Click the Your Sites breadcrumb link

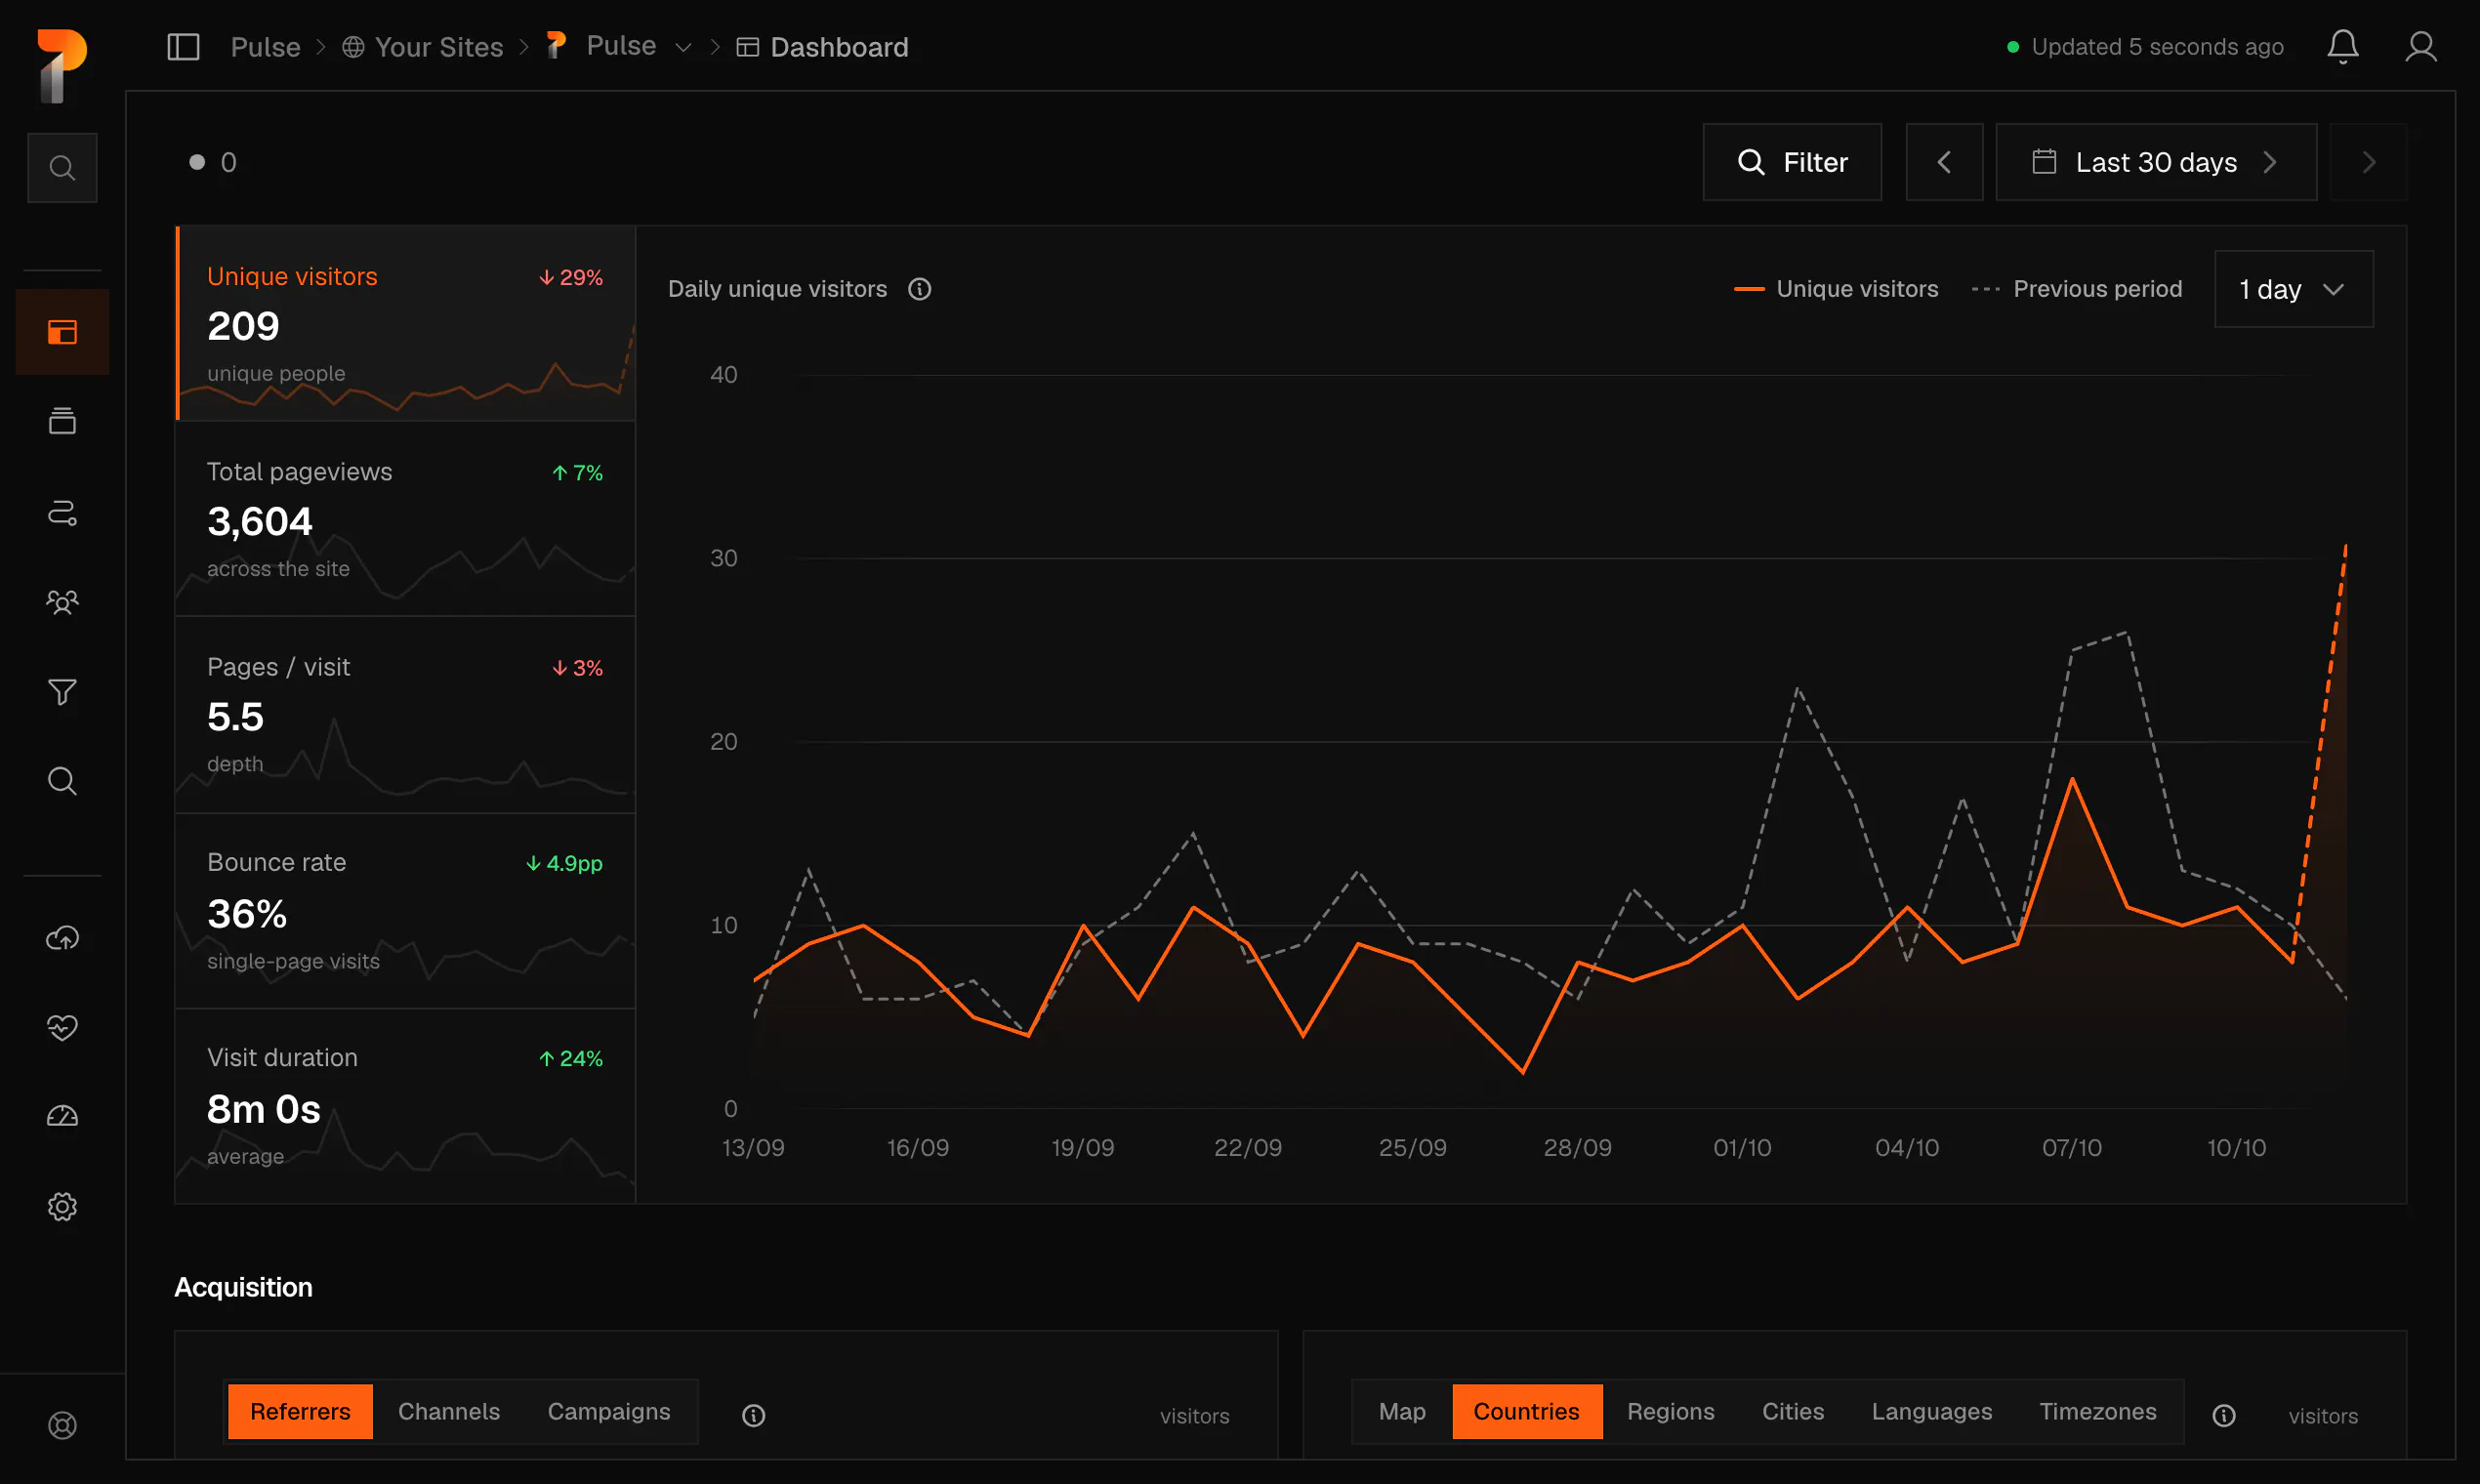[x=422, y=47]
